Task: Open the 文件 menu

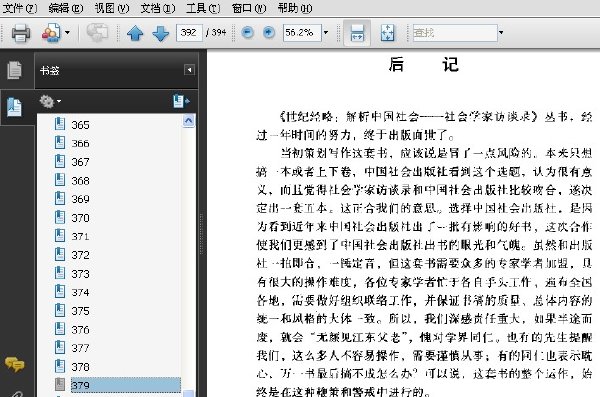Action: pyautogui.click(x=20, y=8)
